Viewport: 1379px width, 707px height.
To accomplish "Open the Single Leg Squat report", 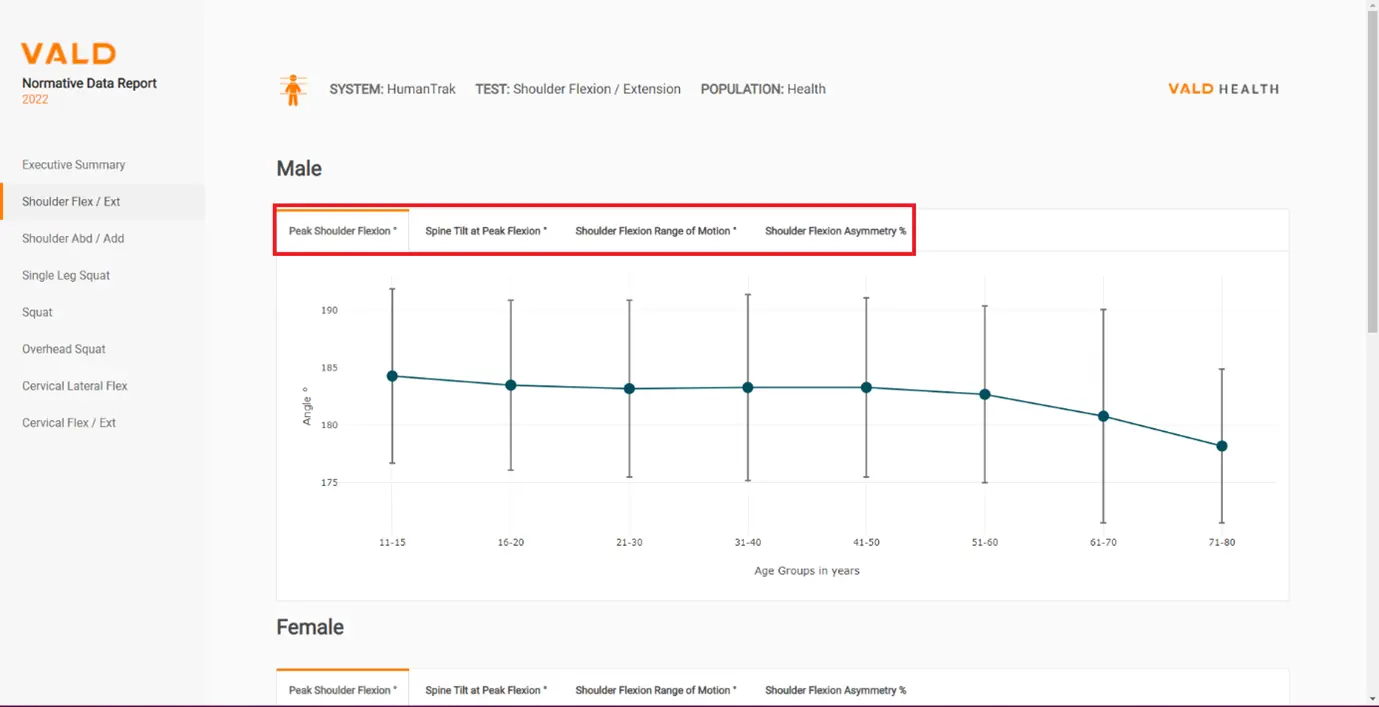I will coord(66,276).
